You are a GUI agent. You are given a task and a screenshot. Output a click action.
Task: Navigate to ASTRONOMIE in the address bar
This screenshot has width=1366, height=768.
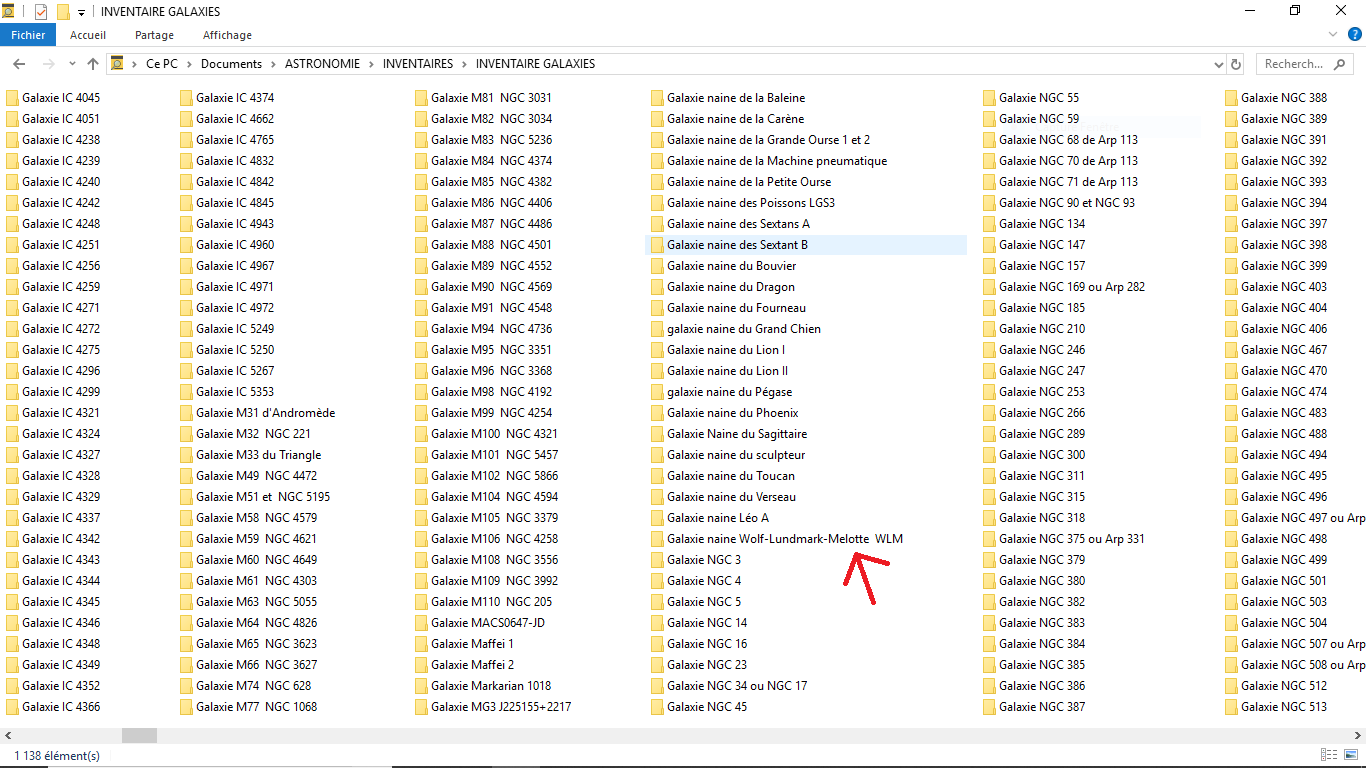[x=322, y=64]
